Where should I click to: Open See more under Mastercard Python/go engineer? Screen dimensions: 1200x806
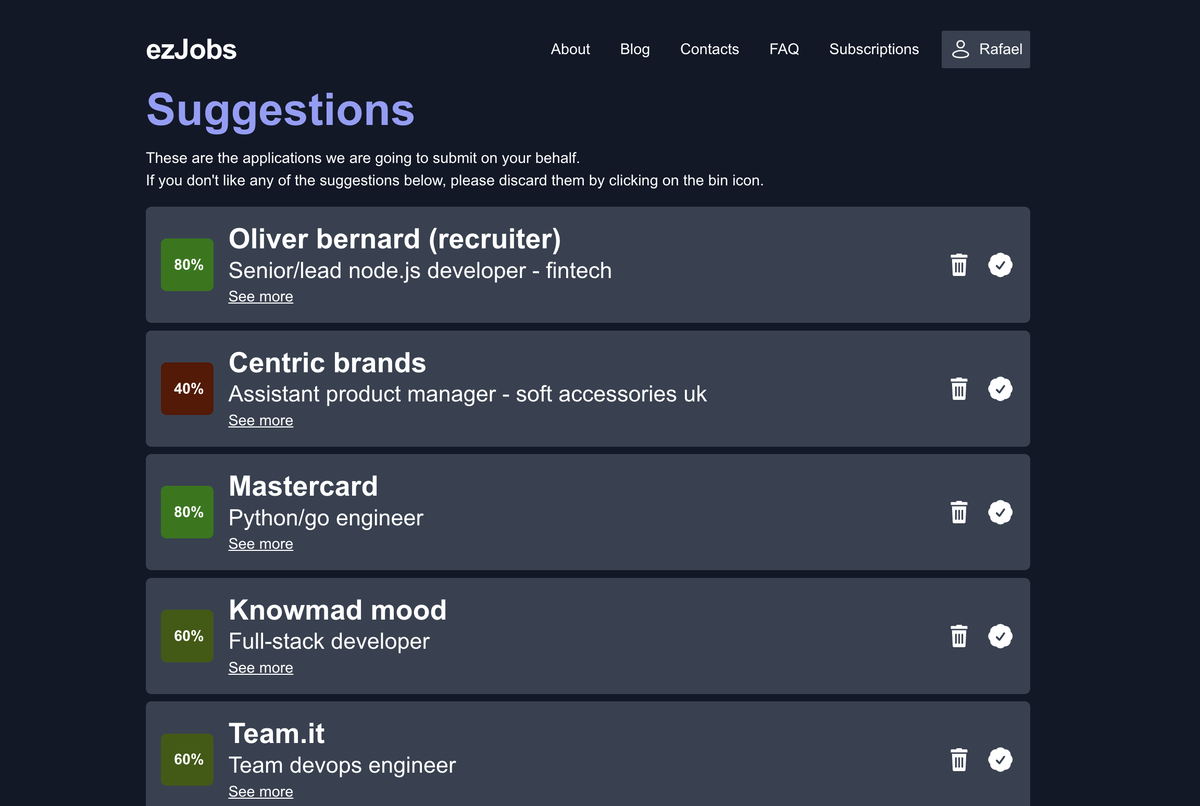coord(260,544)
